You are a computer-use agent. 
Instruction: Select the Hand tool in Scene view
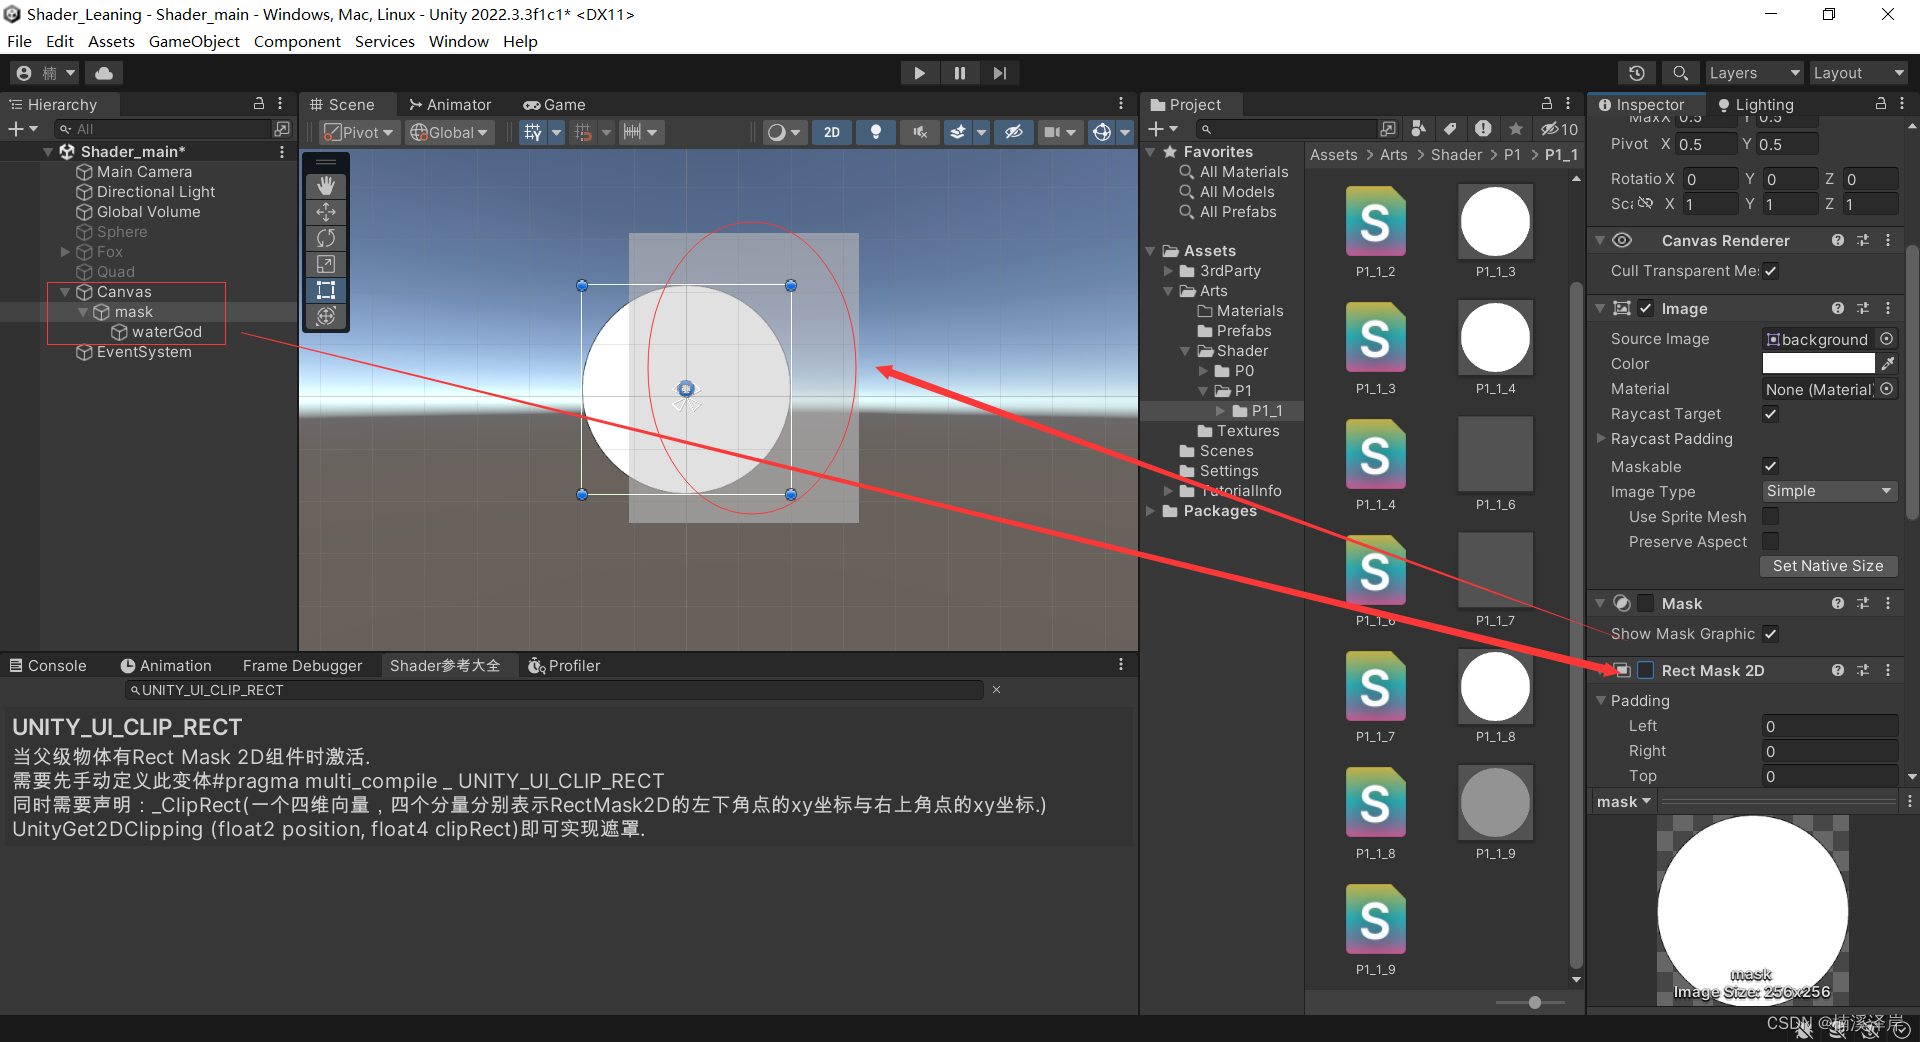[325, 185]
